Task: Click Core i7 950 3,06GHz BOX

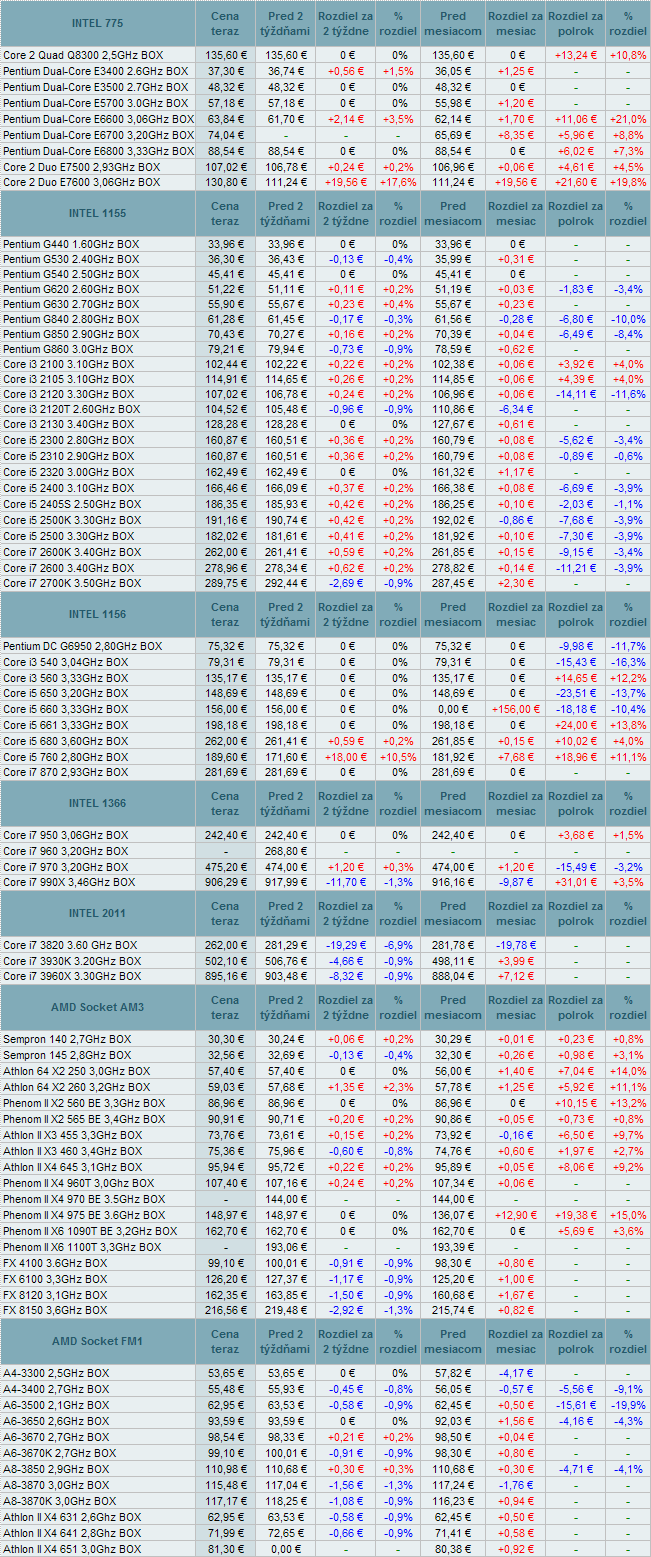Action: coord(66,835)
